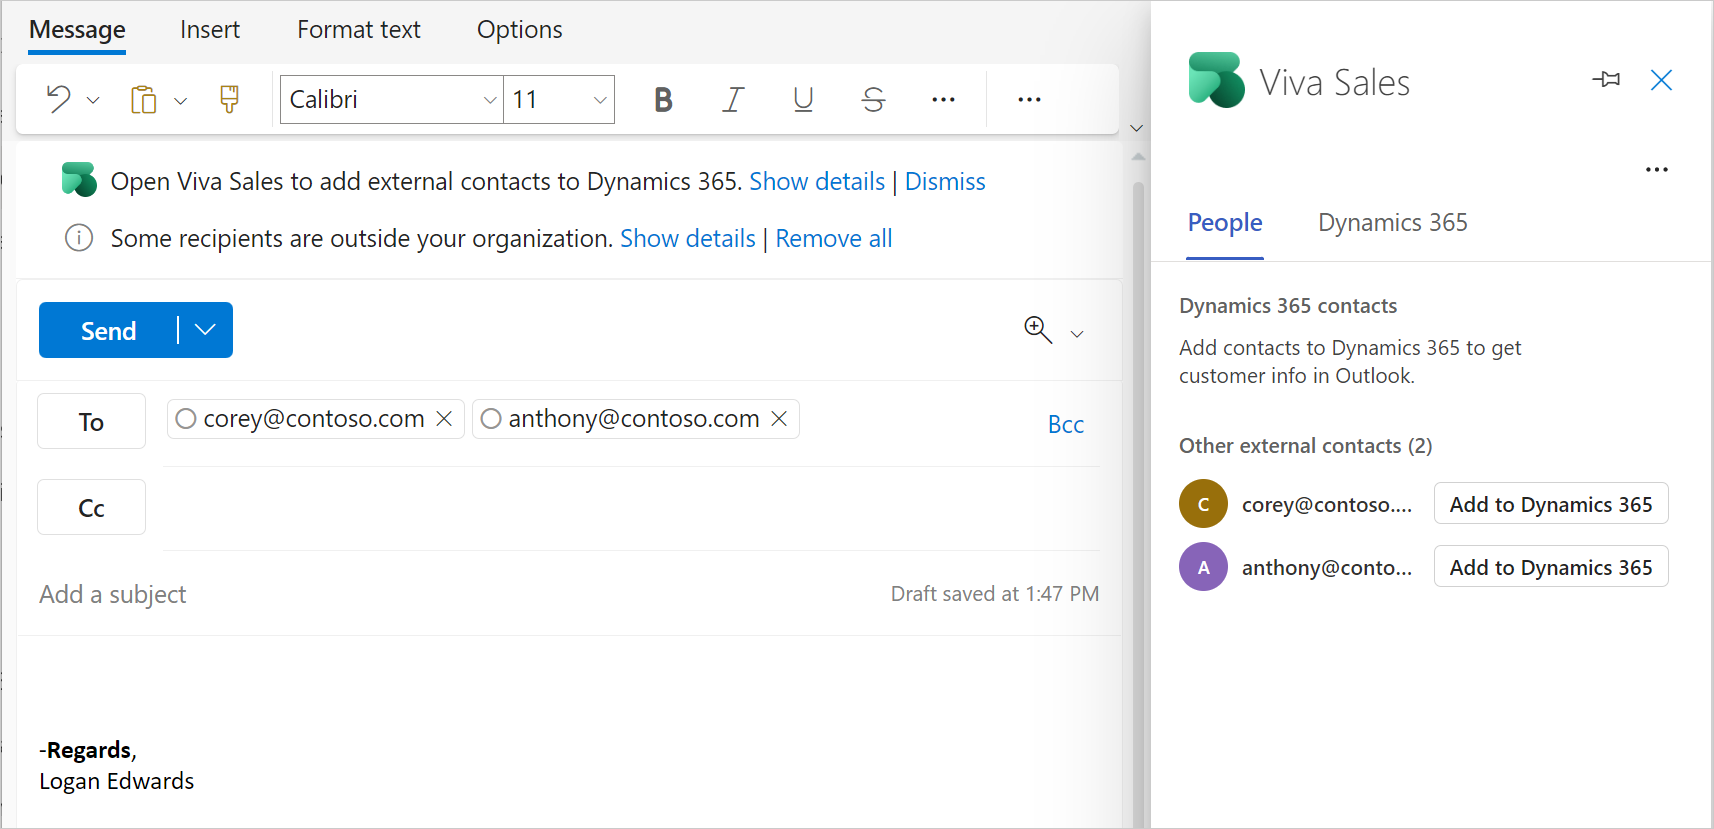Click corey avatar with letter C
The width and height of the screenshot is (1714, 829).
(x=1203, y=504)
